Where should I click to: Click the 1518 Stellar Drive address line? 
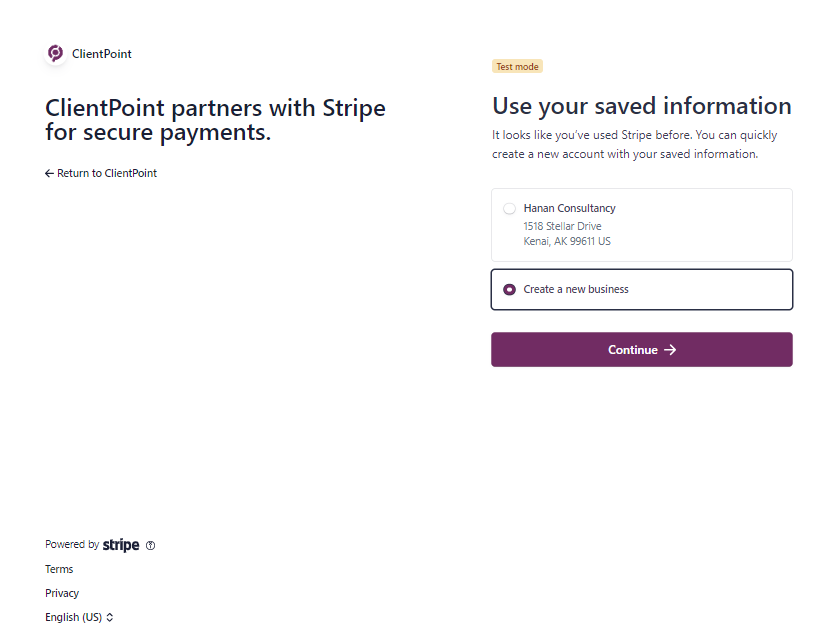point(562,226)
